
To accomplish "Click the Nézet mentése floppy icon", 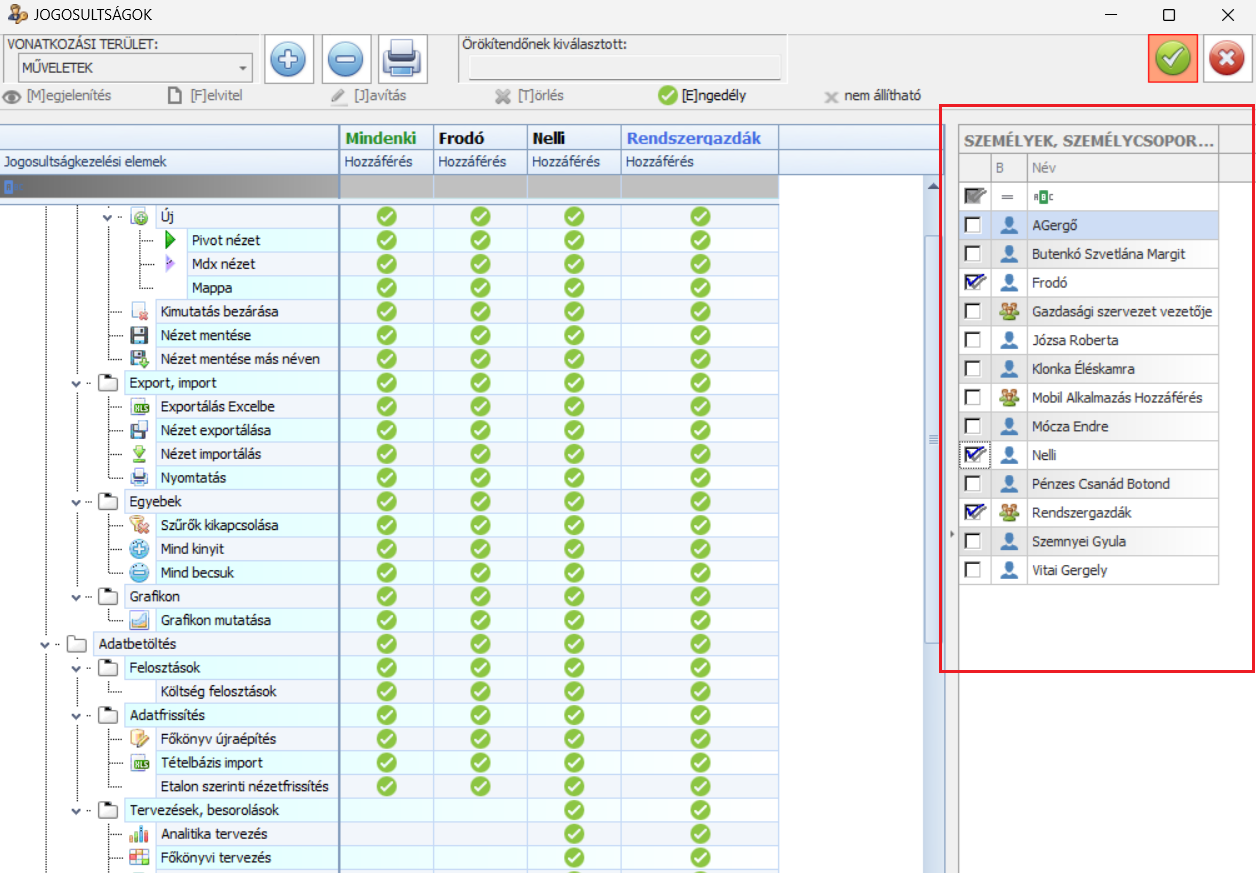I will click(x=140, y=335).
